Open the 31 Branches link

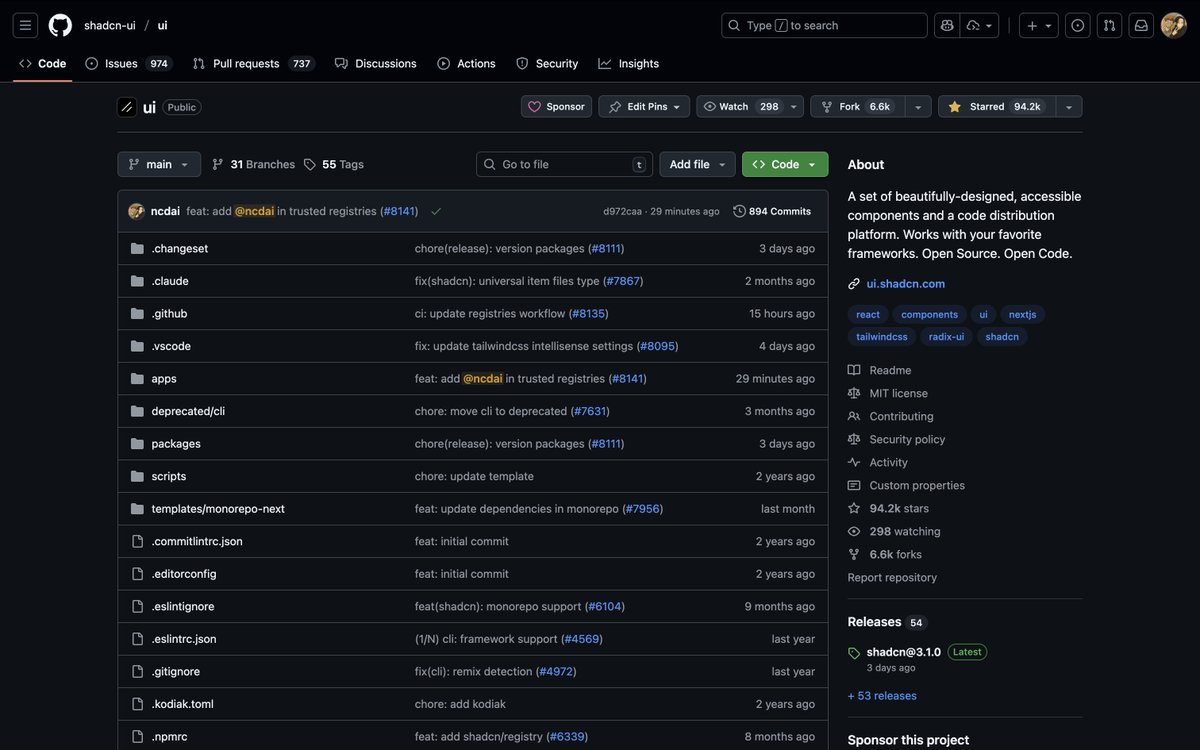(254, 164)
